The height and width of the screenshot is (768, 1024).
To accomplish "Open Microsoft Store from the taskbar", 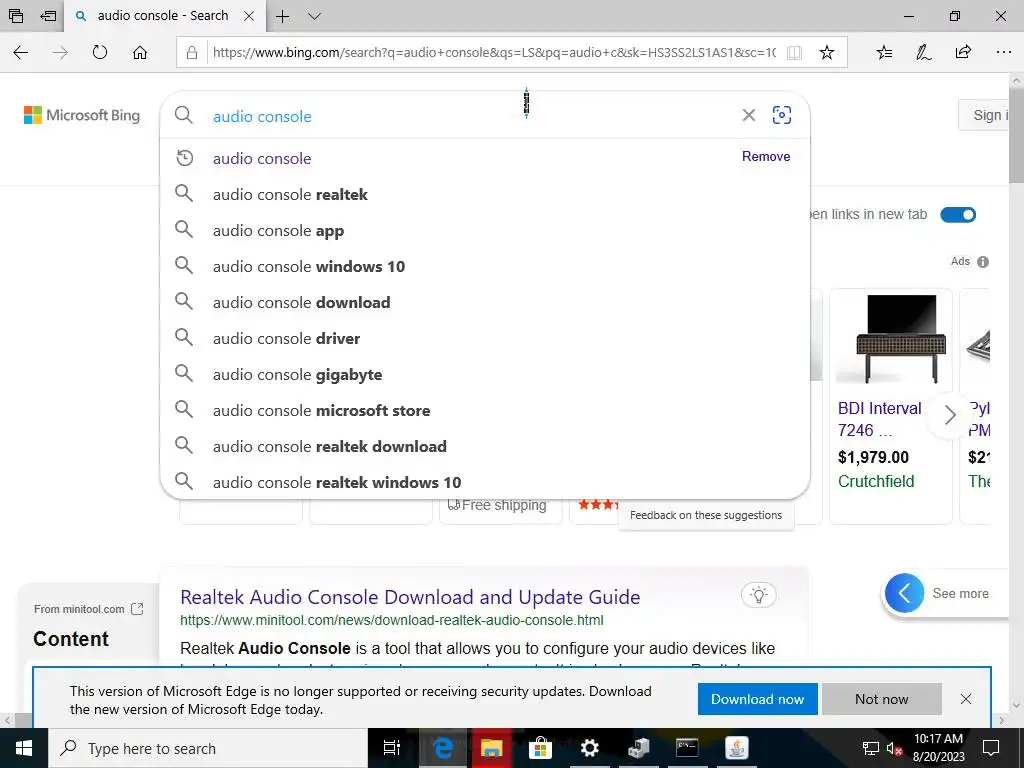I will tap(541, 748).
